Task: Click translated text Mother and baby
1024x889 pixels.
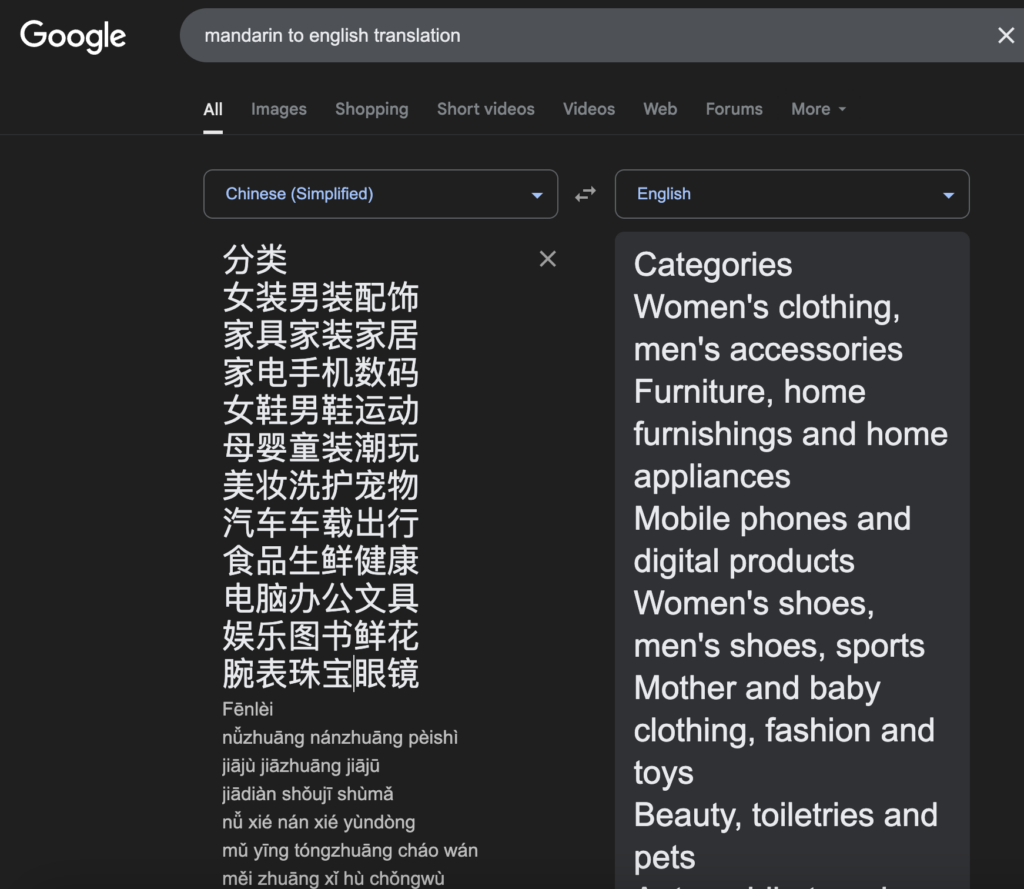Action: [758, 688]
